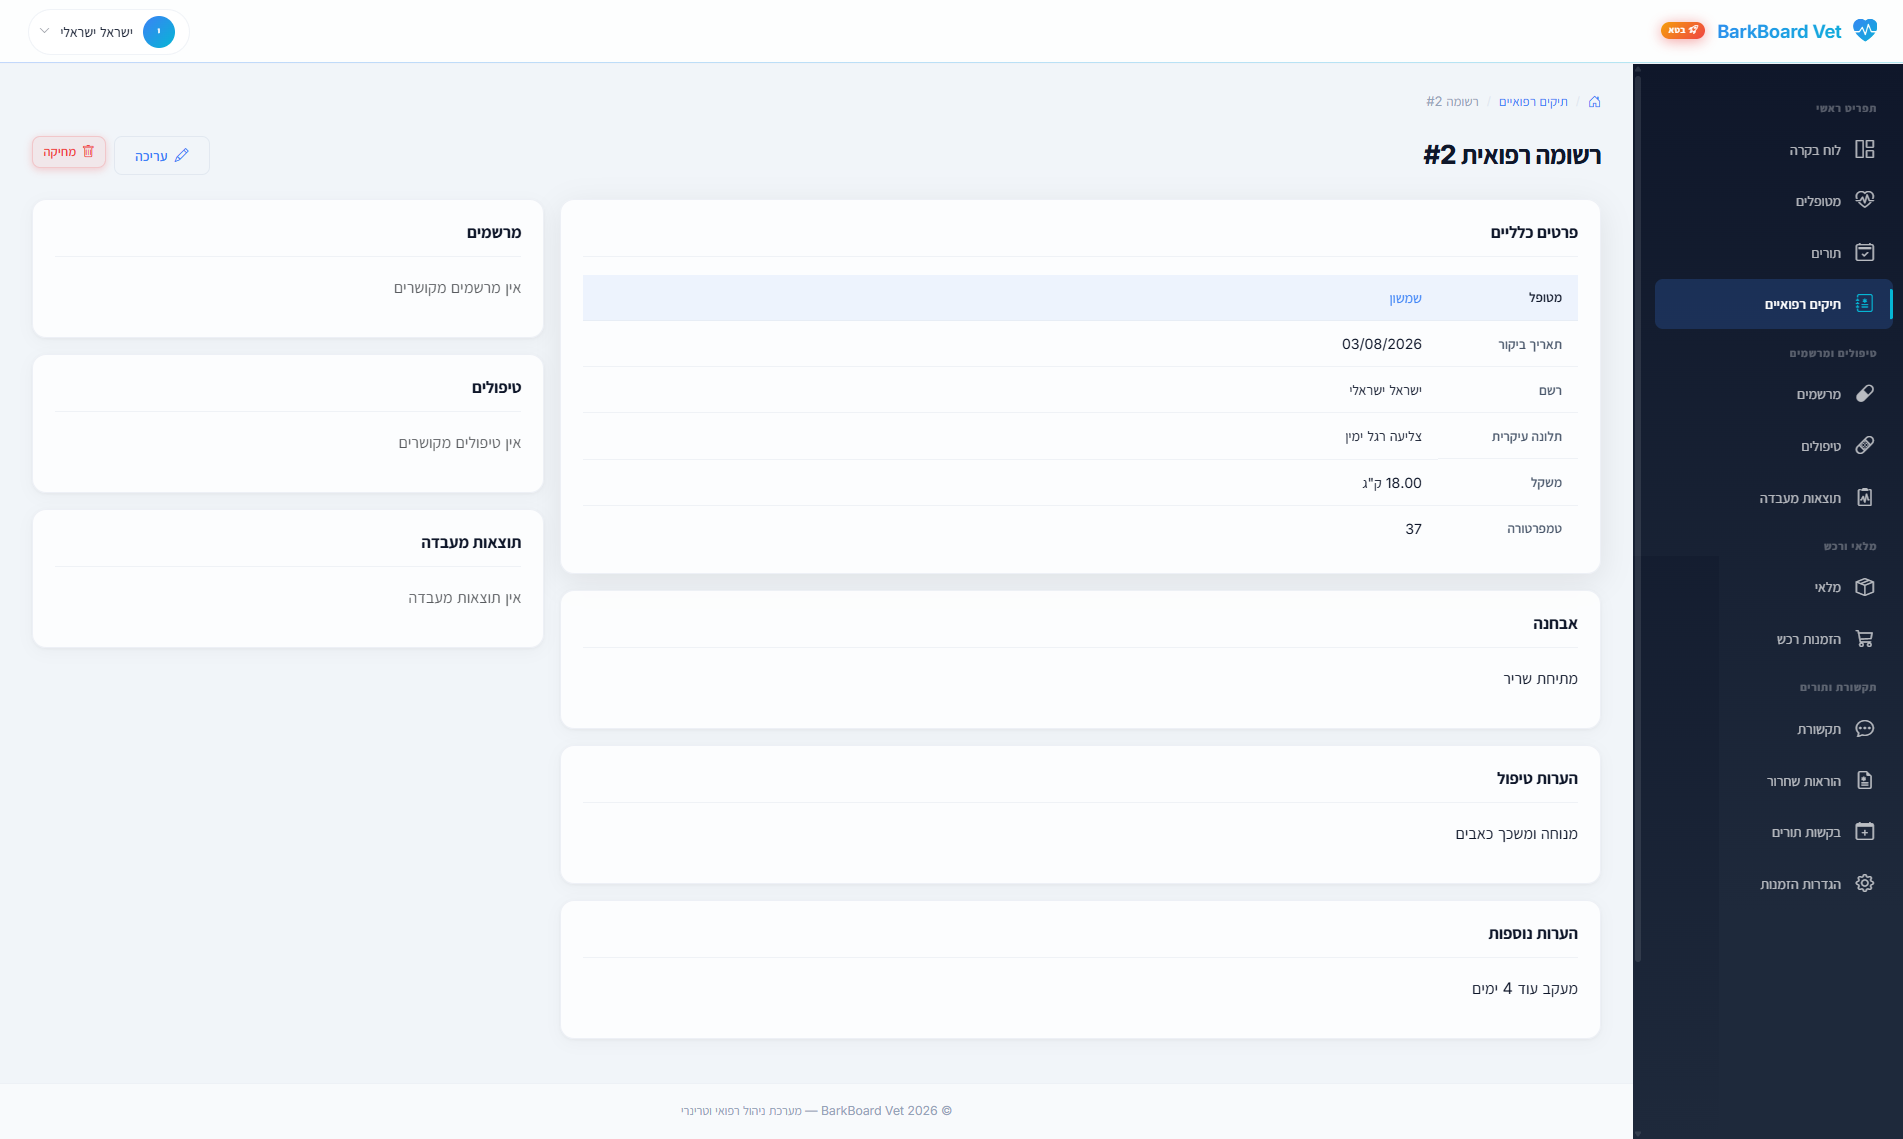This screenshot has width=1903, height=1139.
Task: Go to מלאי sidebar label
Action: click(1827, 588)
